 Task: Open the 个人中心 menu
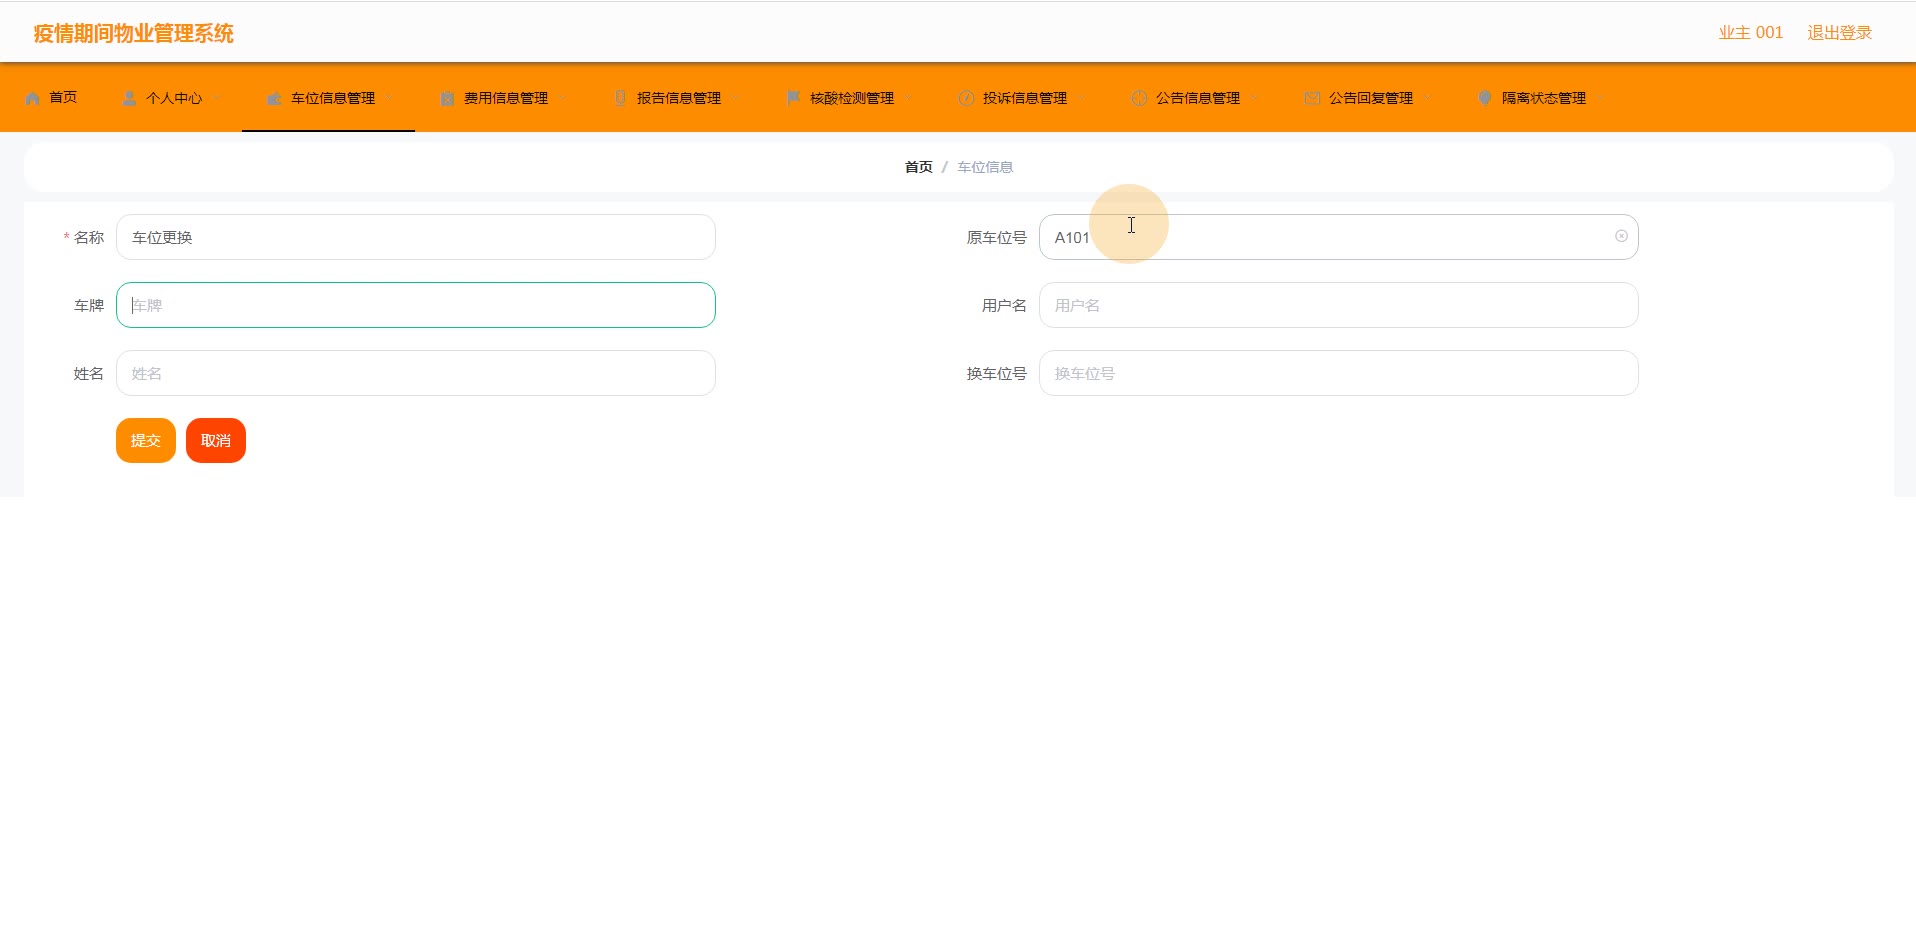171,98
